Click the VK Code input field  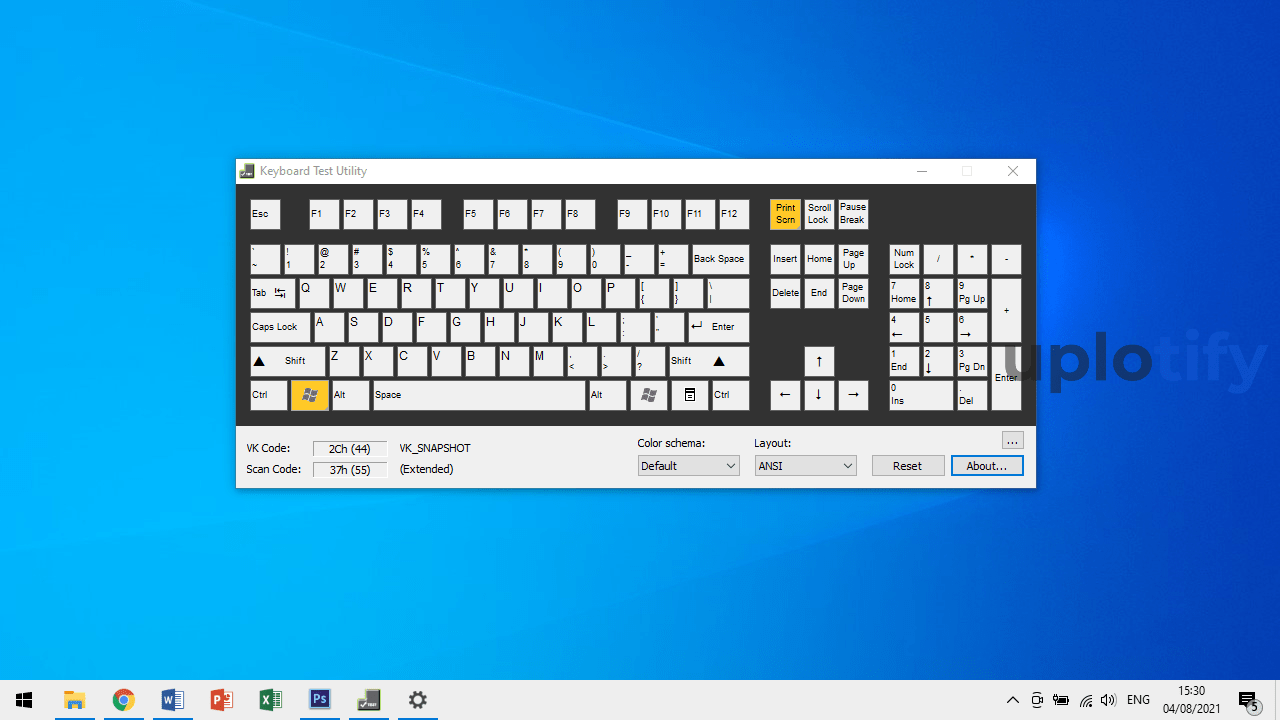[x=349, y=448]
